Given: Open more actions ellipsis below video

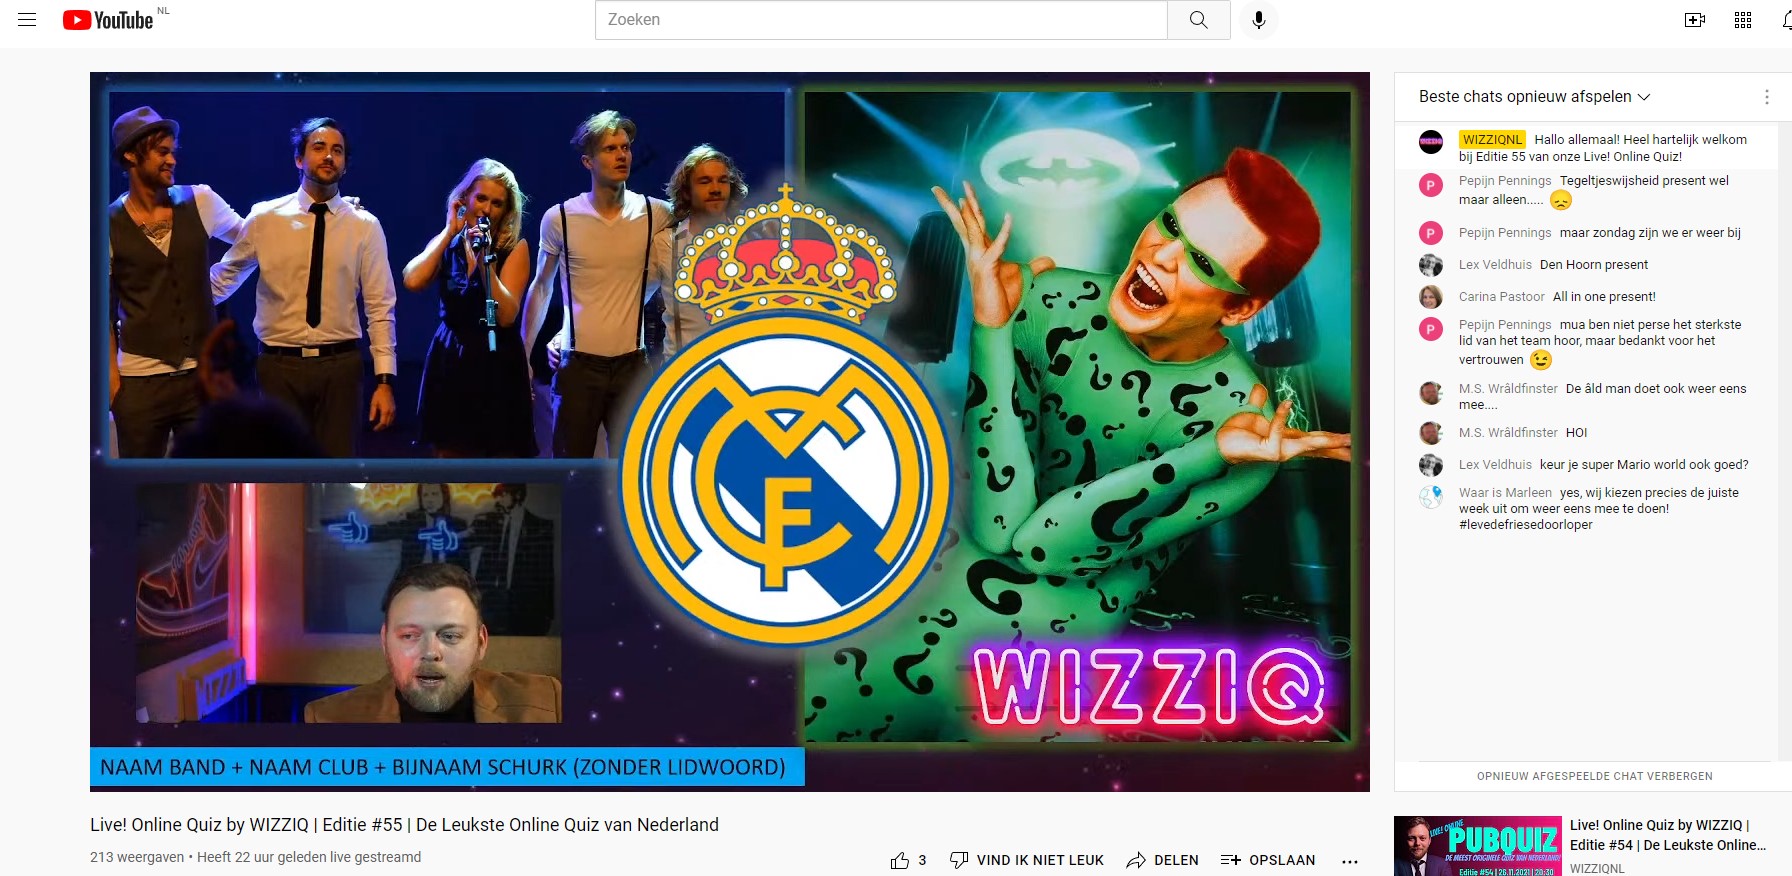Looking at the screenshot, I should click(1350, 861).
